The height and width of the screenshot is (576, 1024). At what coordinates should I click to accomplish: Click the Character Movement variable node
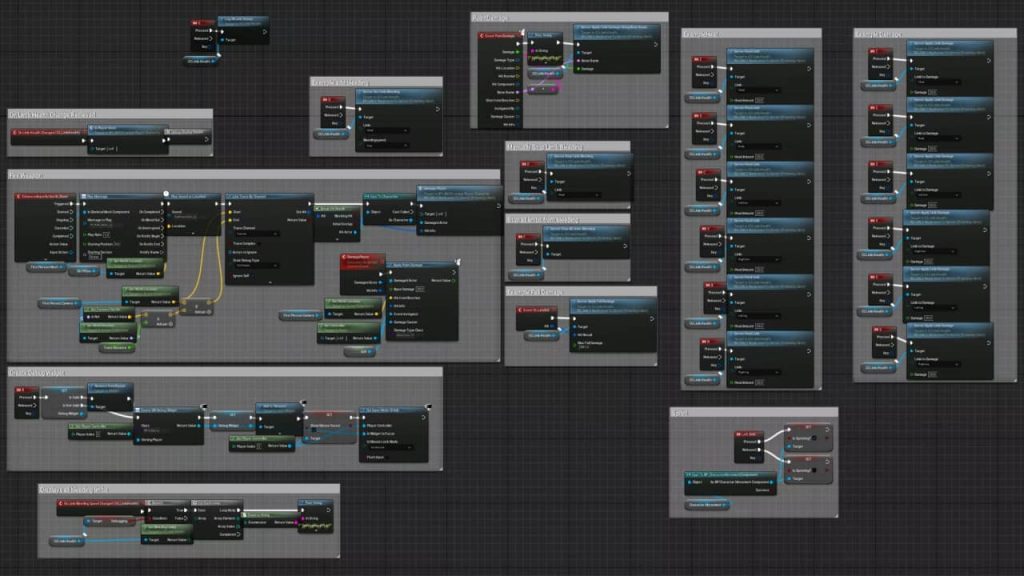(x=708, y=505)
